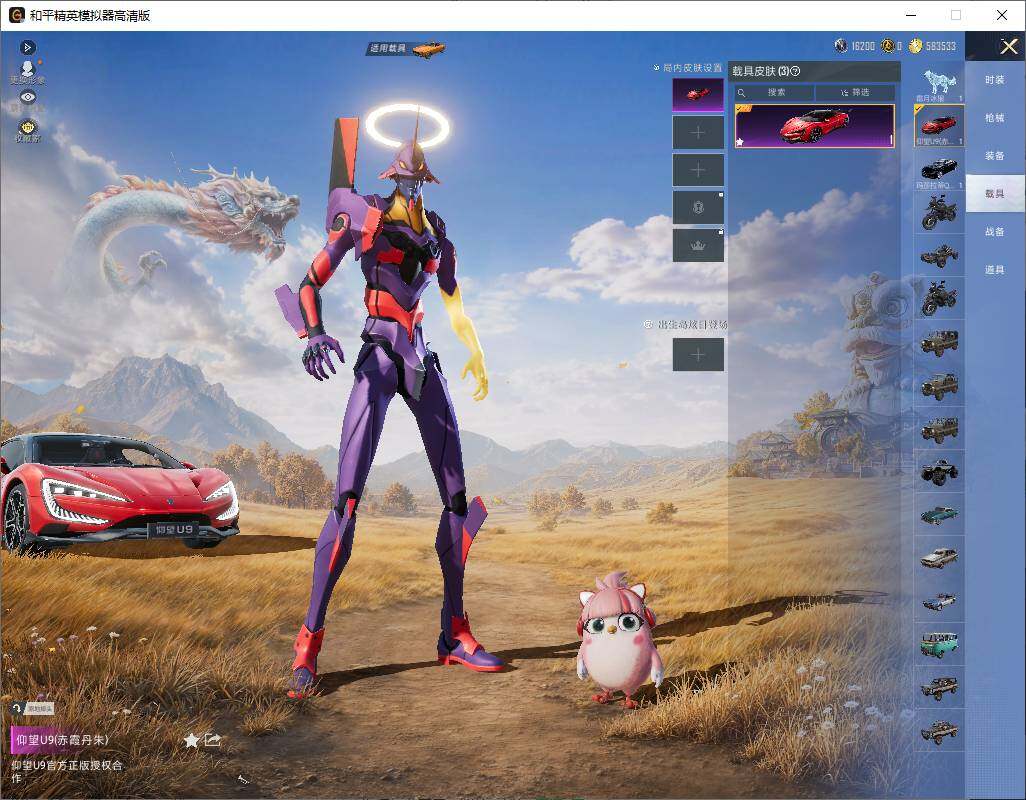Open the locked crown skin slot
This screenshot has width=1026, height=800.
tap(698, 245)
